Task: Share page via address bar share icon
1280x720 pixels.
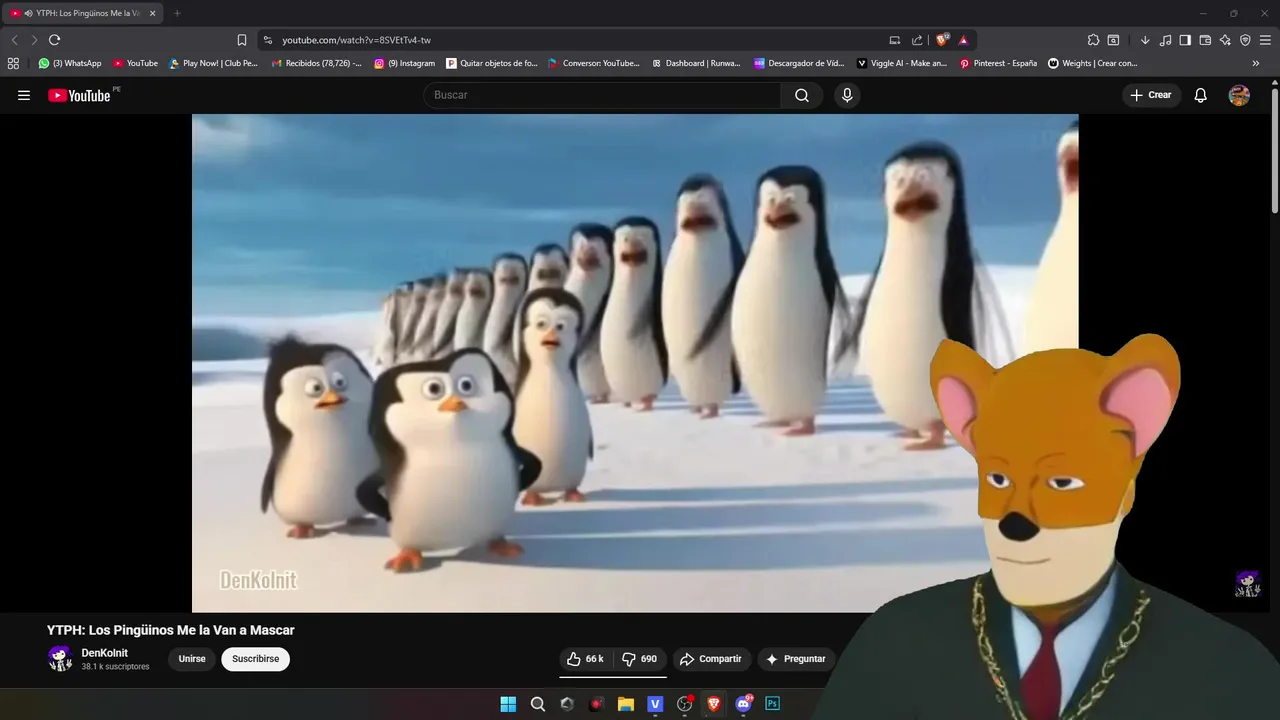Action: coord(917,40)
